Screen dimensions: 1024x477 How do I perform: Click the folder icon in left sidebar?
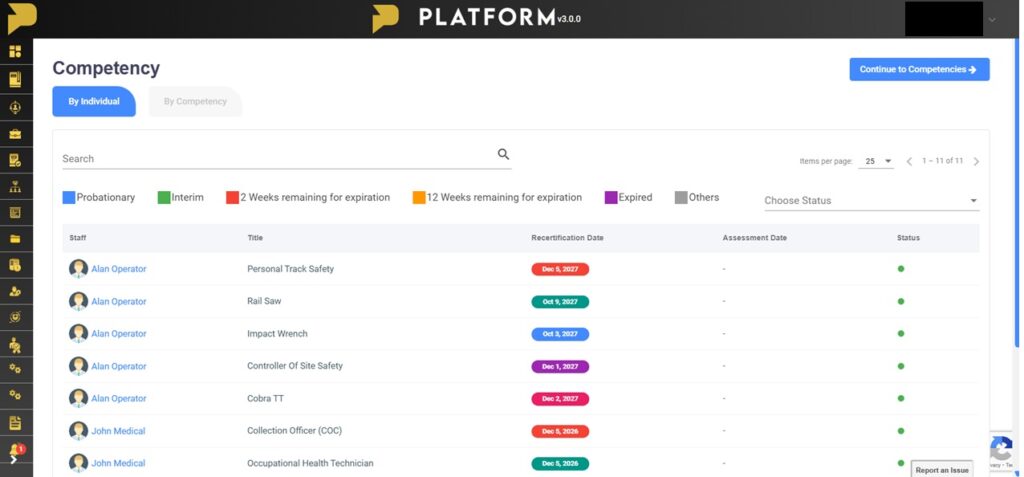tap(15, 239)
